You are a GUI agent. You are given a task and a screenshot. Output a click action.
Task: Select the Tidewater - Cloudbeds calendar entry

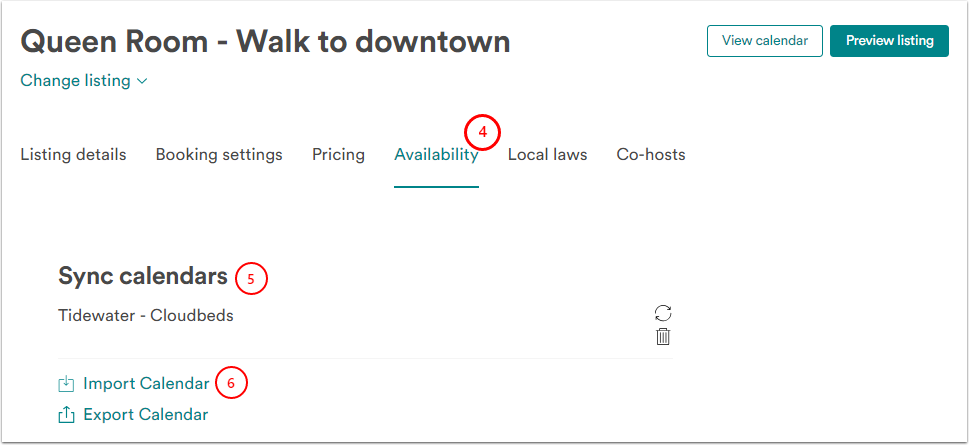(x=146, y=316)
